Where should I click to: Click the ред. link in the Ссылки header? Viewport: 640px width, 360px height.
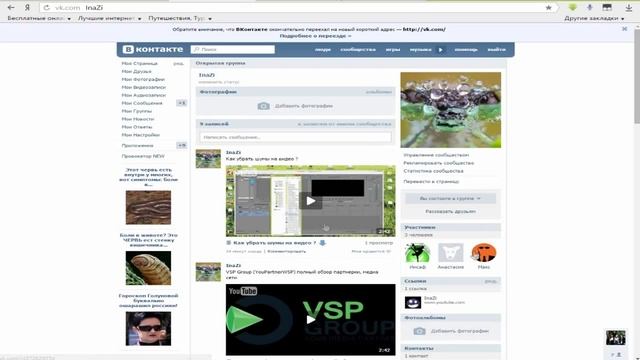coord(491,281)
